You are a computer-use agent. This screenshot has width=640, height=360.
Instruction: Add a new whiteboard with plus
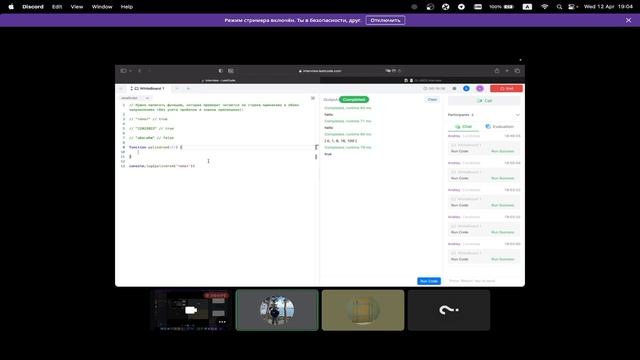coord(188,89)
